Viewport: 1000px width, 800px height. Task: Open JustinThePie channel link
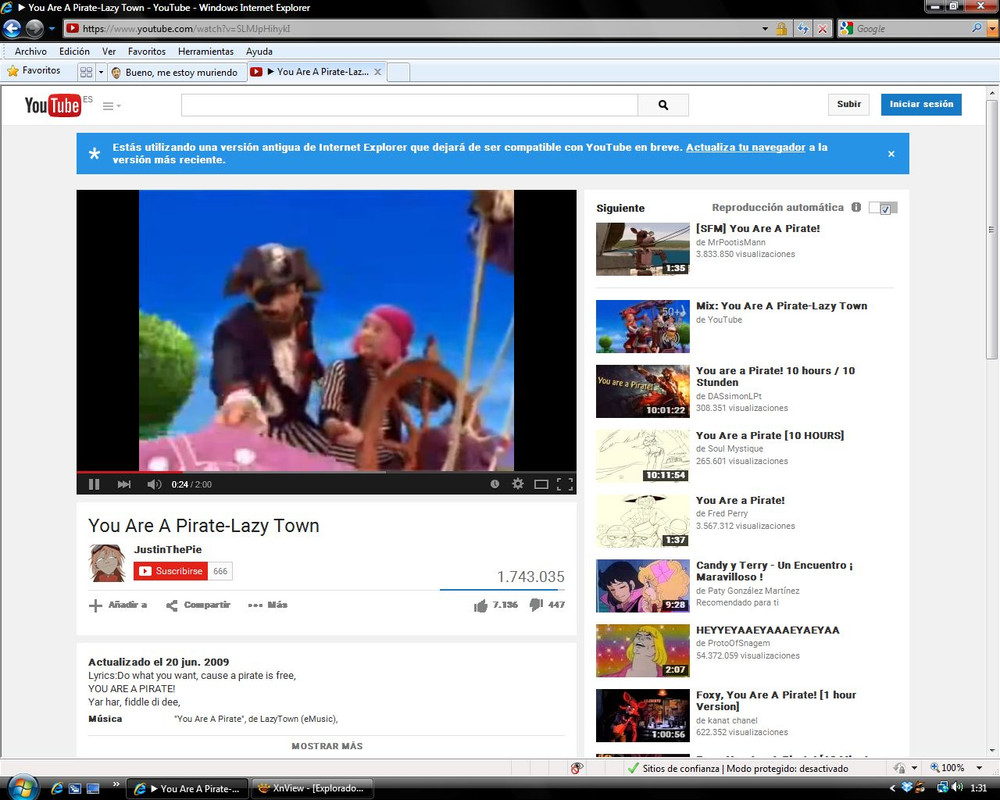click(168, 549)
